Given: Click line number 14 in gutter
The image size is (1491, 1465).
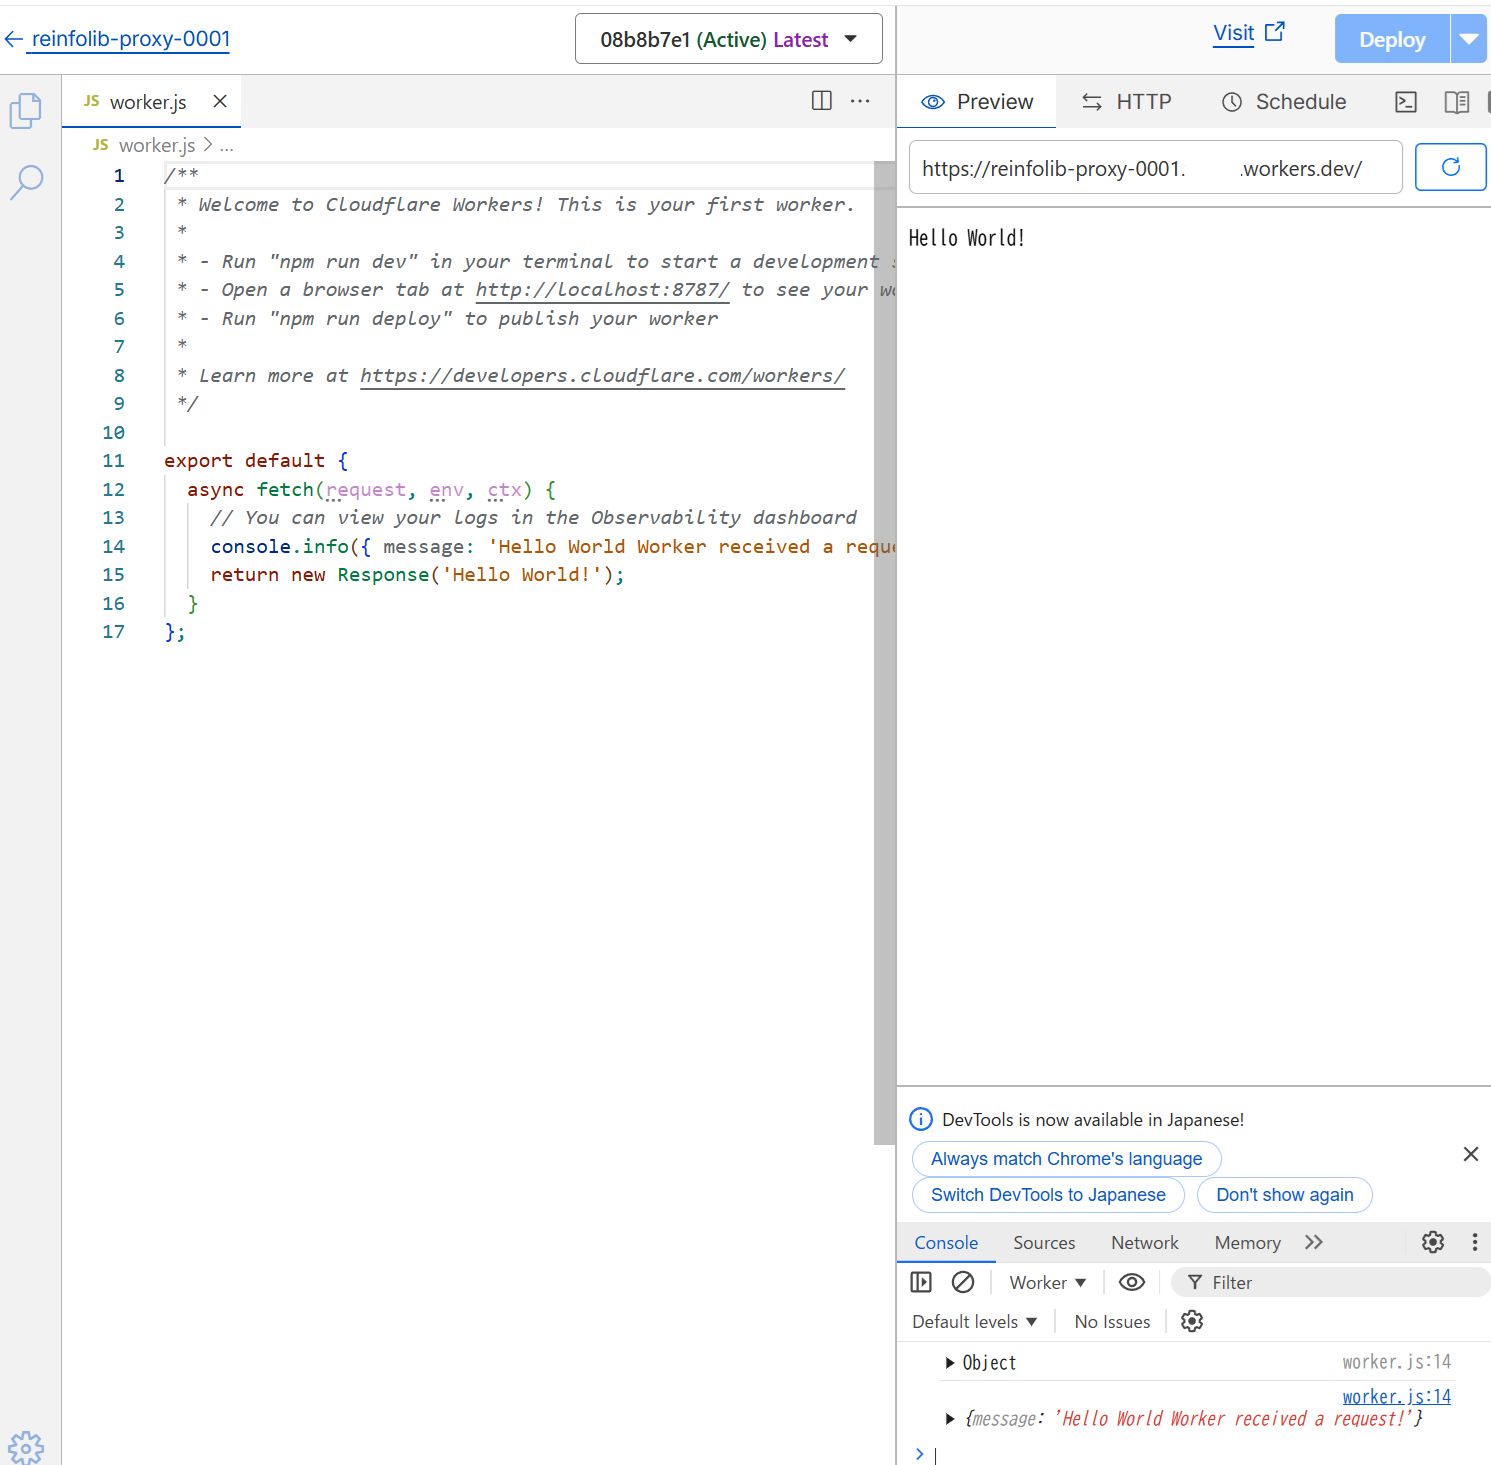Looking at the screenshot, I should pos(113,547).
